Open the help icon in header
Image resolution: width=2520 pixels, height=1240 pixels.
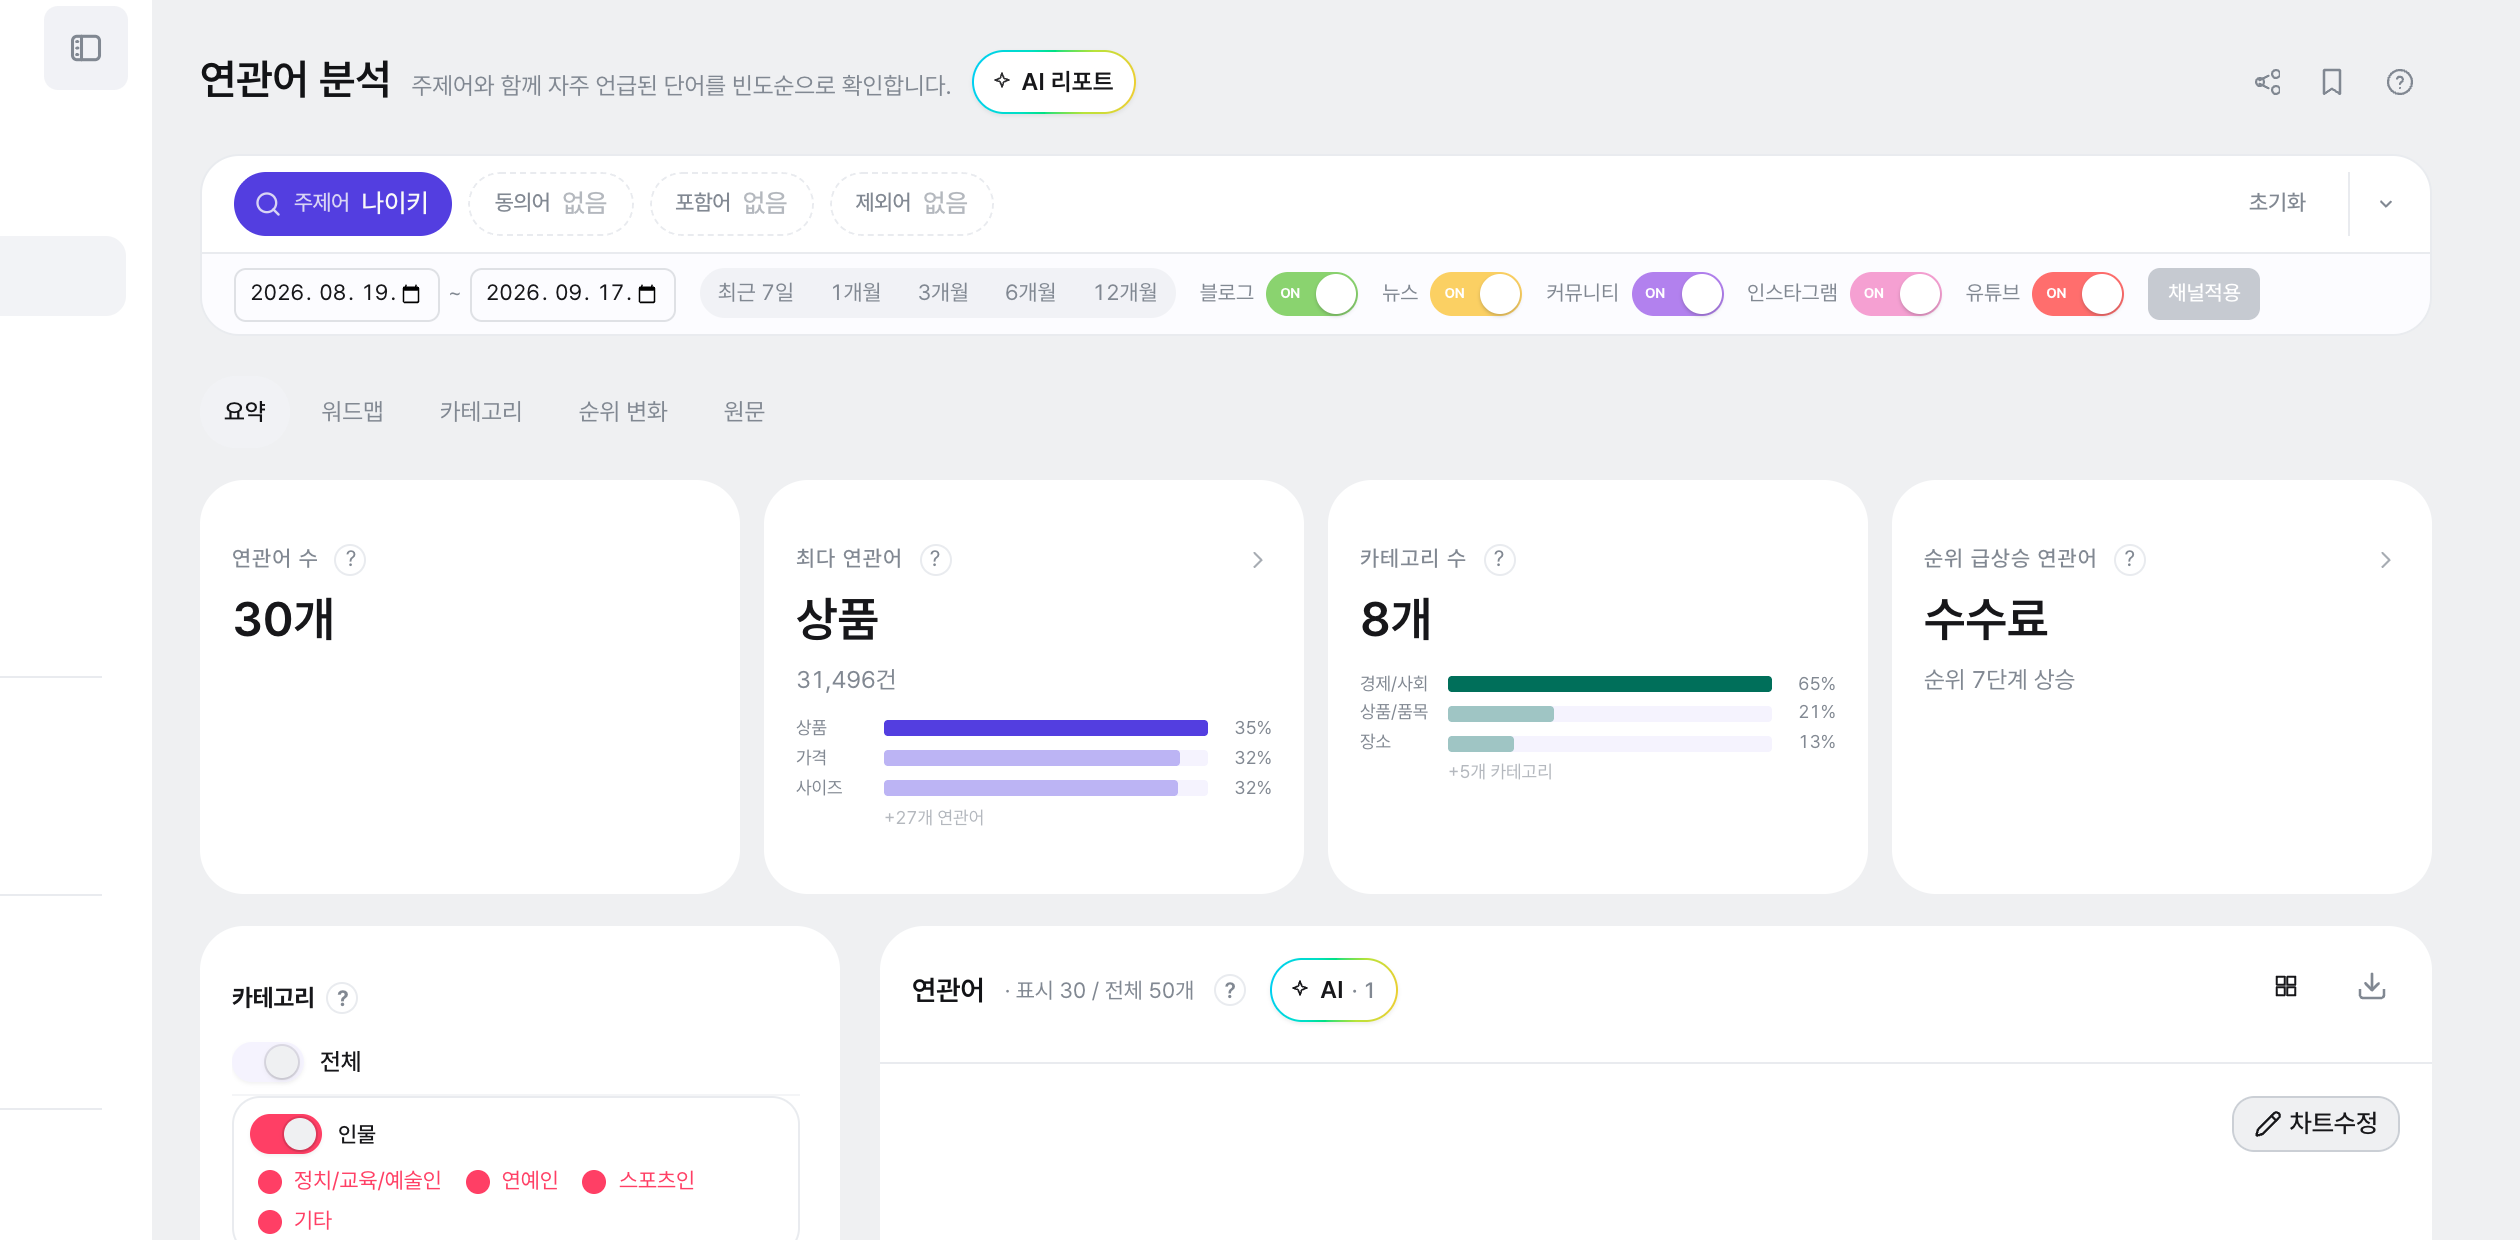pyautogui.click(x=2400, y=82)
